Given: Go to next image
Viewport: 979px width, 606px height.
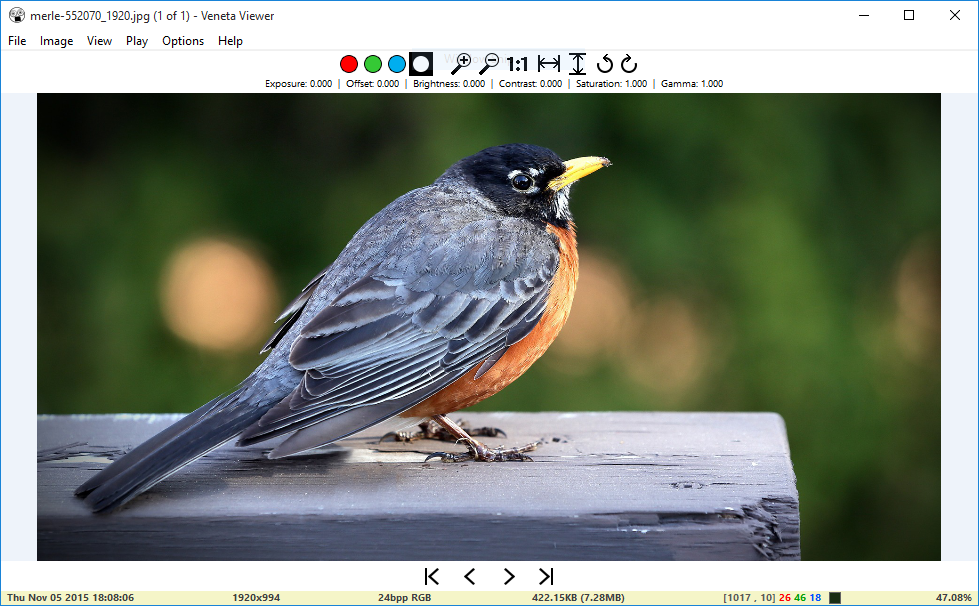Looking at the screenshot, I should coord(509,576).
